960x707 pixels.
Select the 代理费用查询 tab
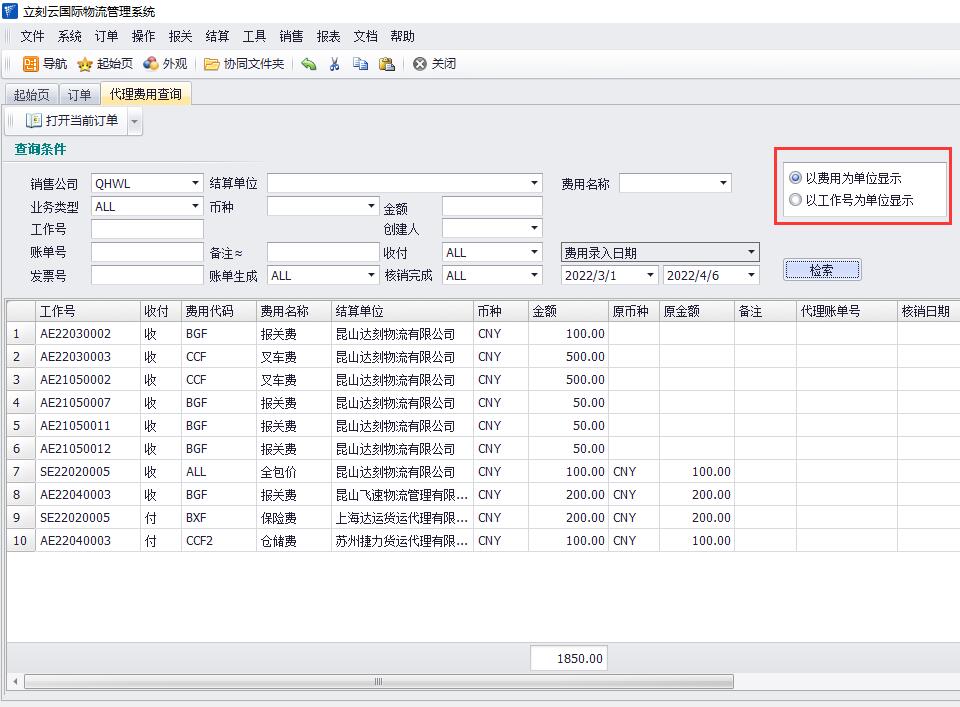pos(146,94)
